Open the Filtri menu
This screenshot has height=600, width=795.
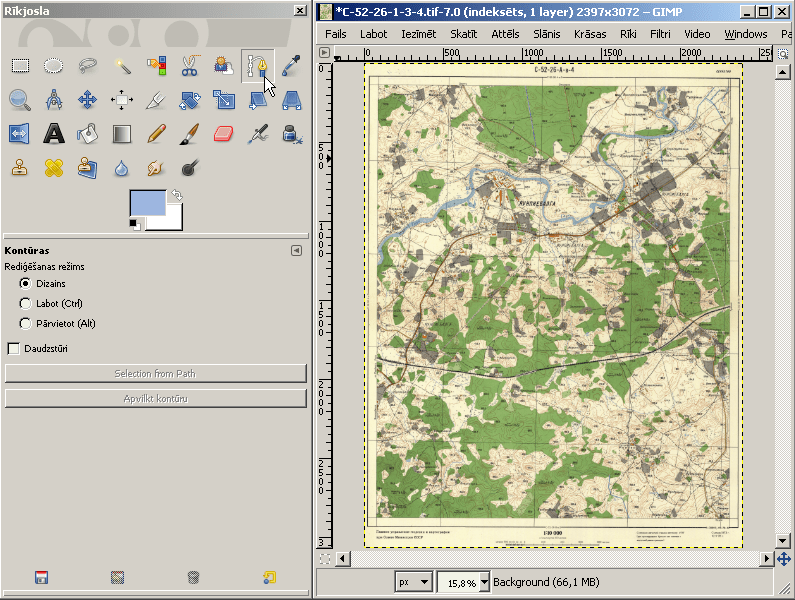point(660,34)
